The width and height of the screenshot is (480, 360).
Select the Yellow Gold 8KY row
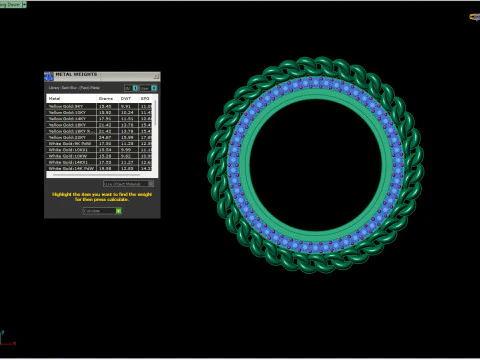[x=99, y=106]
